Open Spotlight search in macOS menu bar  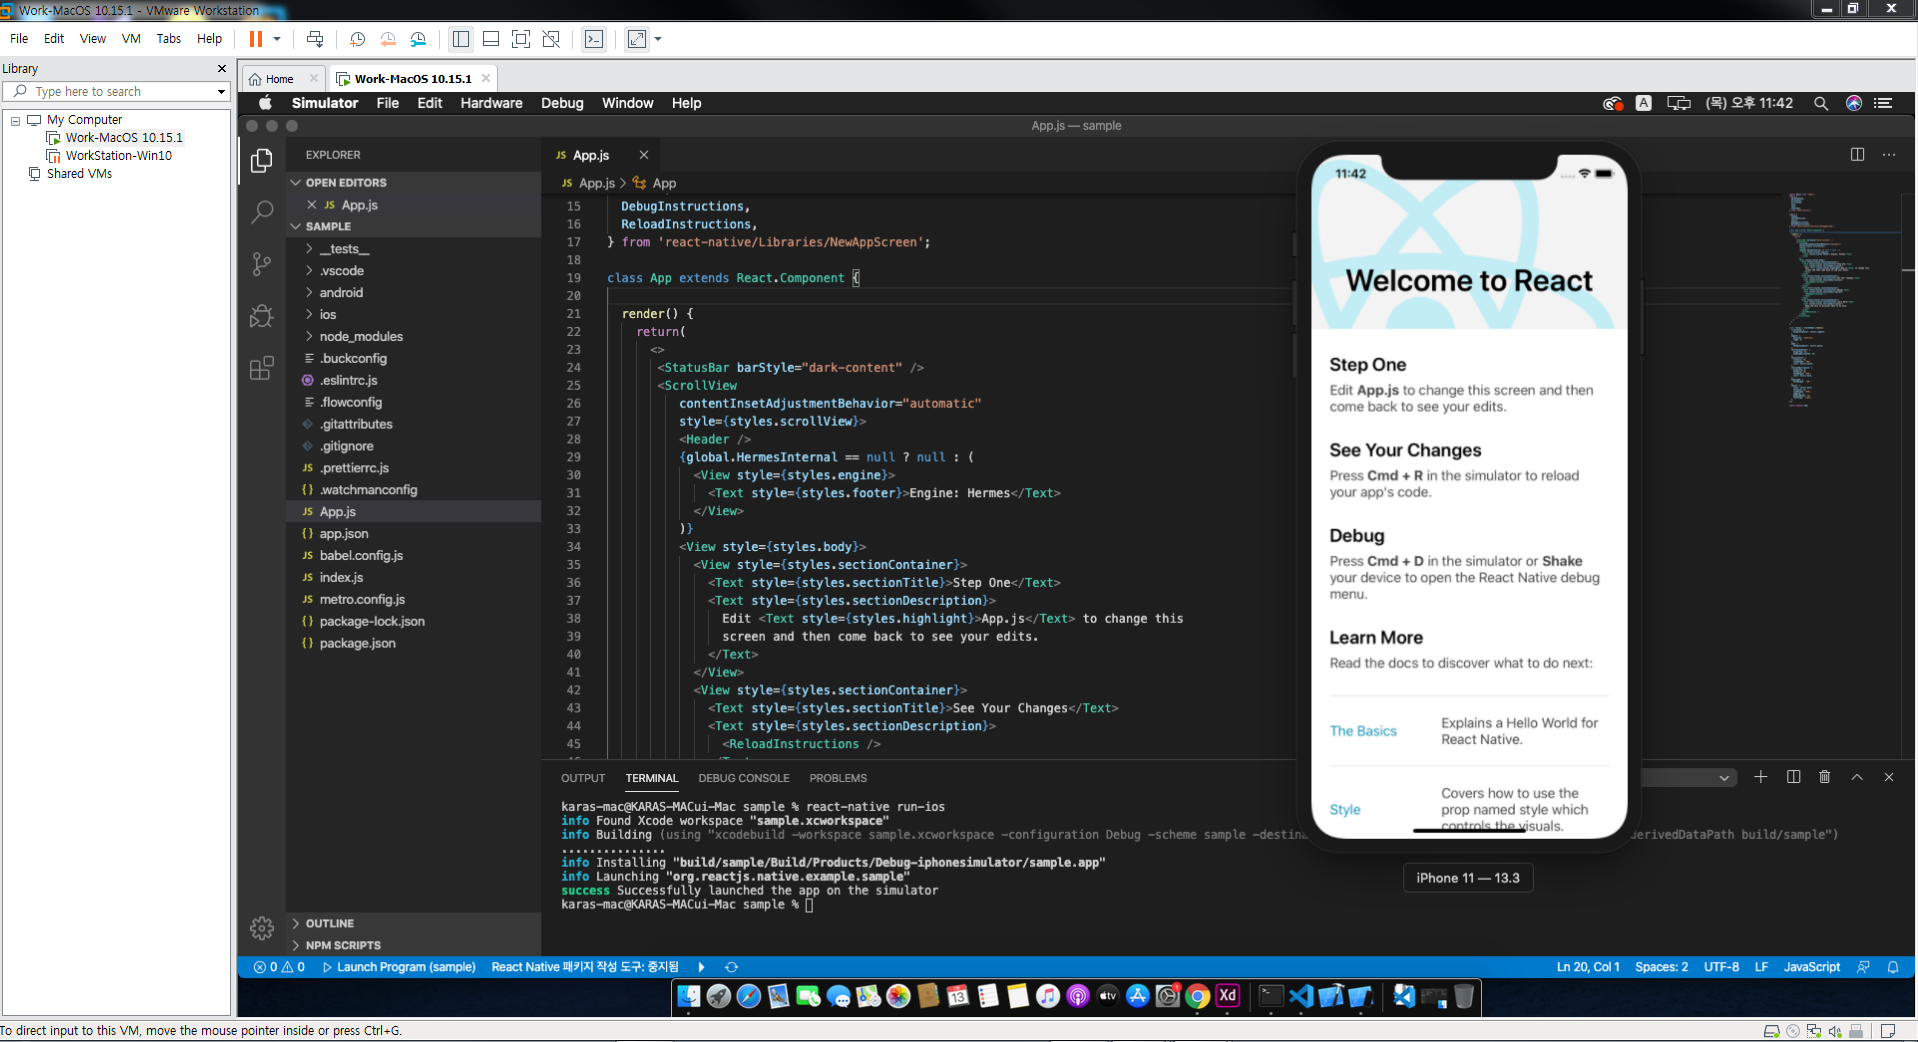(x=1821, y=103)
